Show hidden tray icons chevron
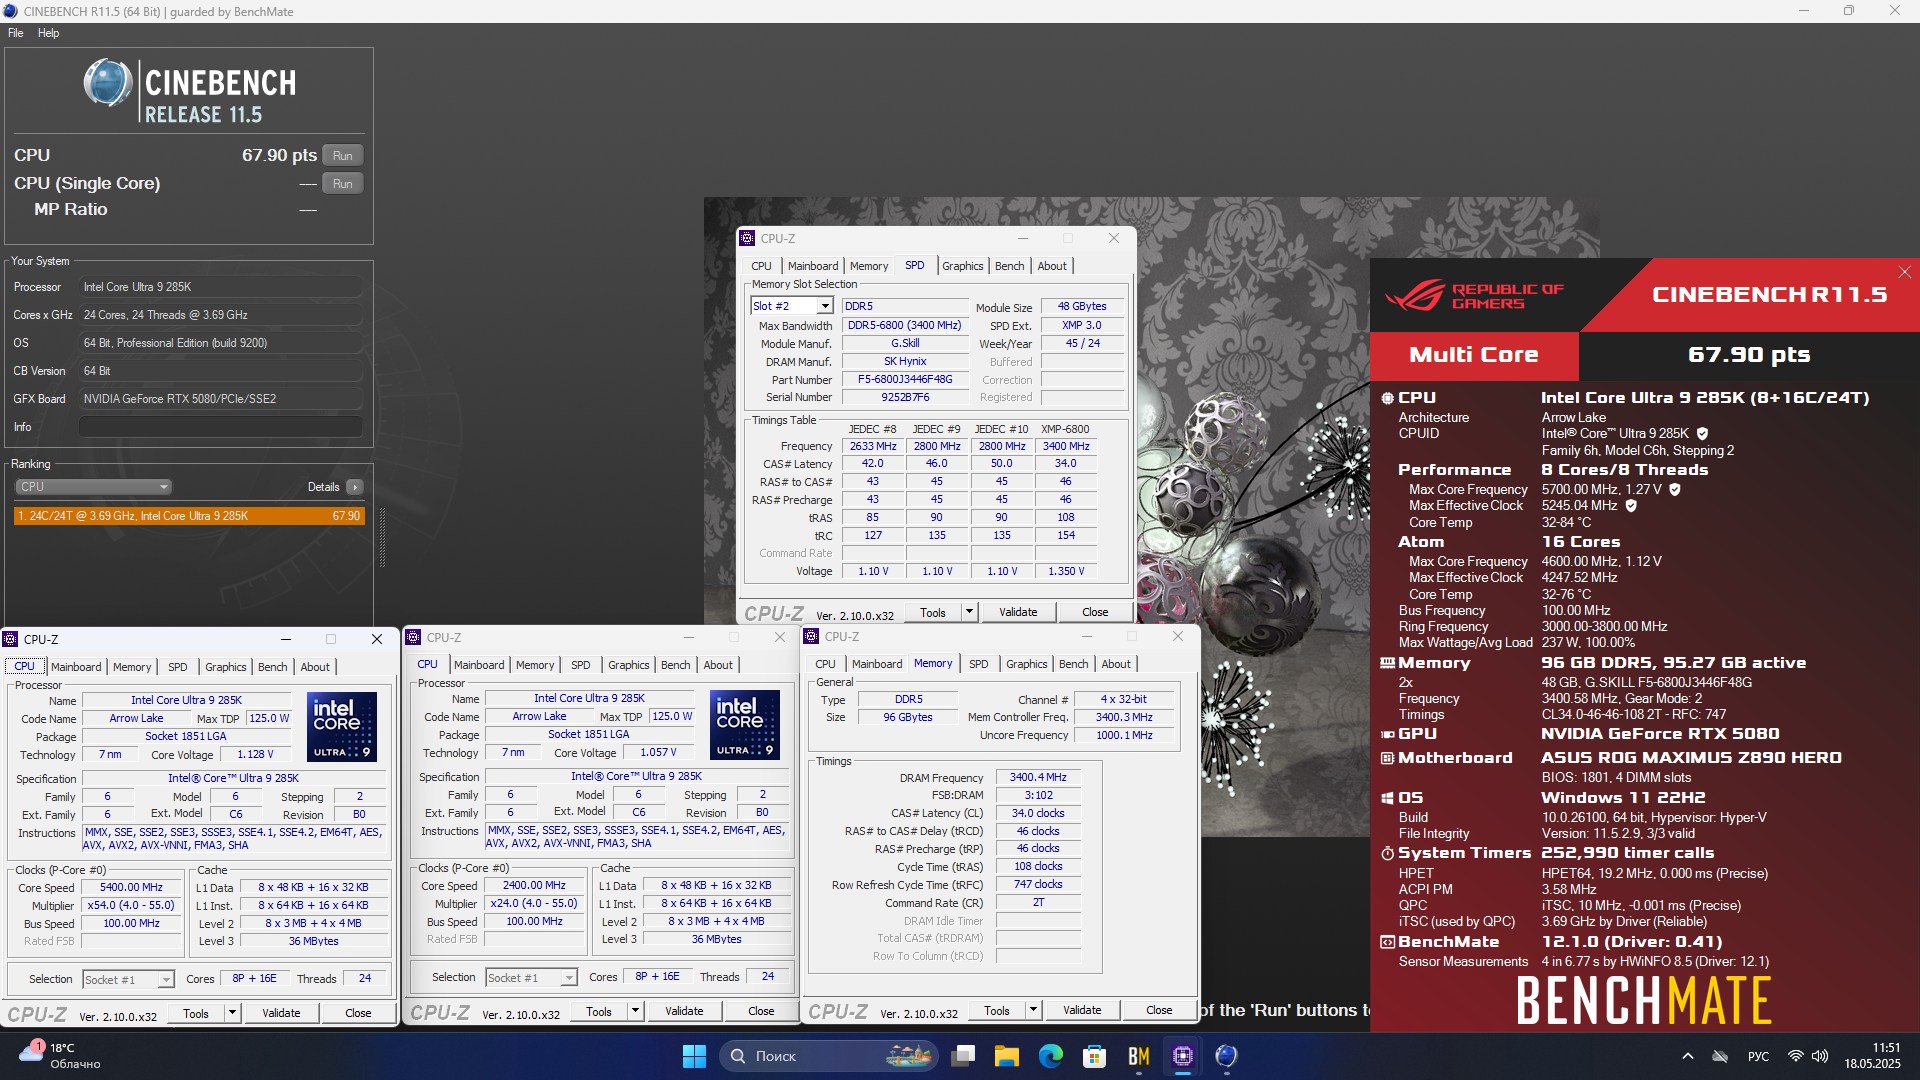Screen dimensions: 1920x1080 (x=1688, y=1056)
